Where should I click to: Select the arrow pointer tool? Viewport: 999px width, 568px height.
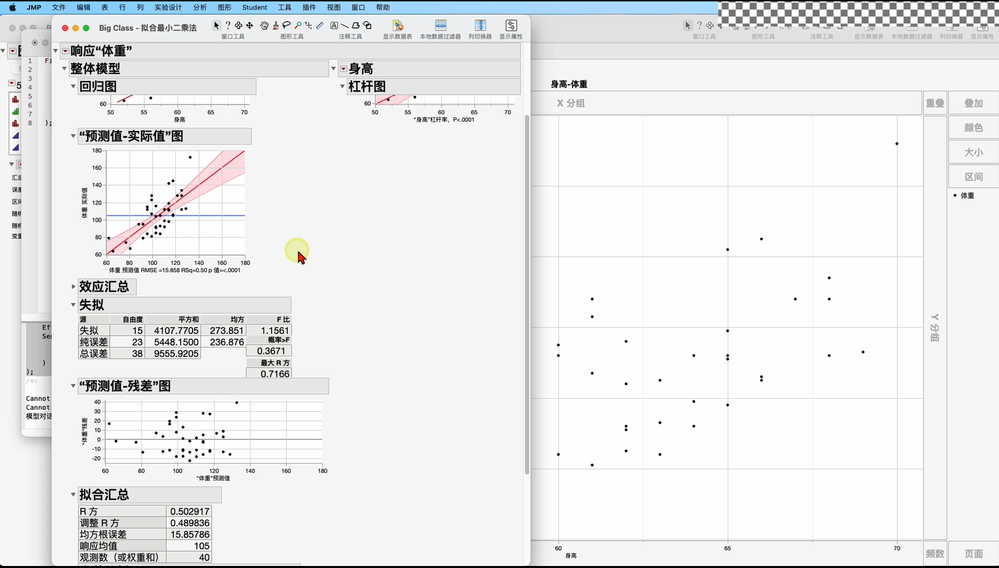(217, 25)
